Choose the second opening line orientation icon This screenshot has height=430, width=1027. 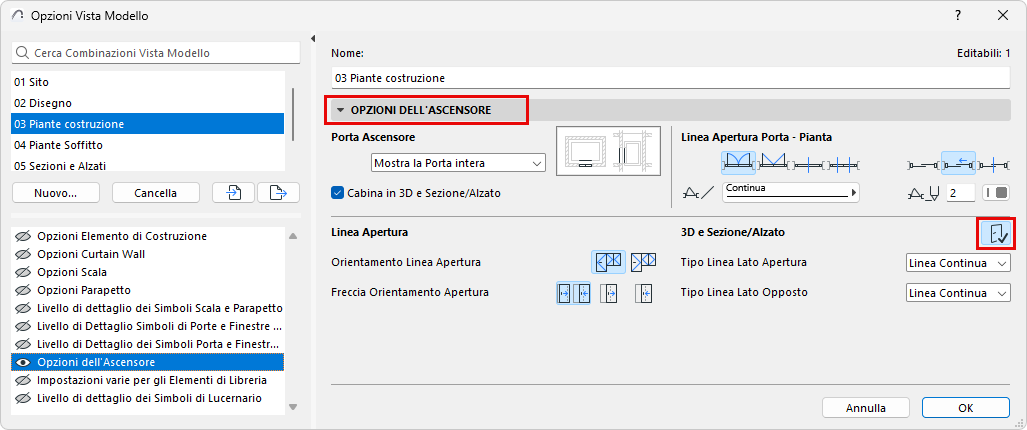point(642,262)
